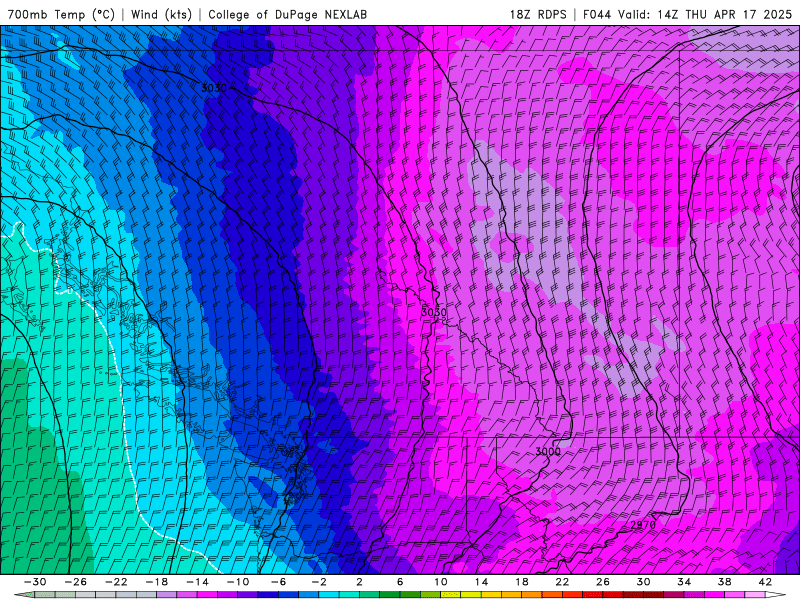Click the 26 value on the temperature scale

(x=603, y=582)
